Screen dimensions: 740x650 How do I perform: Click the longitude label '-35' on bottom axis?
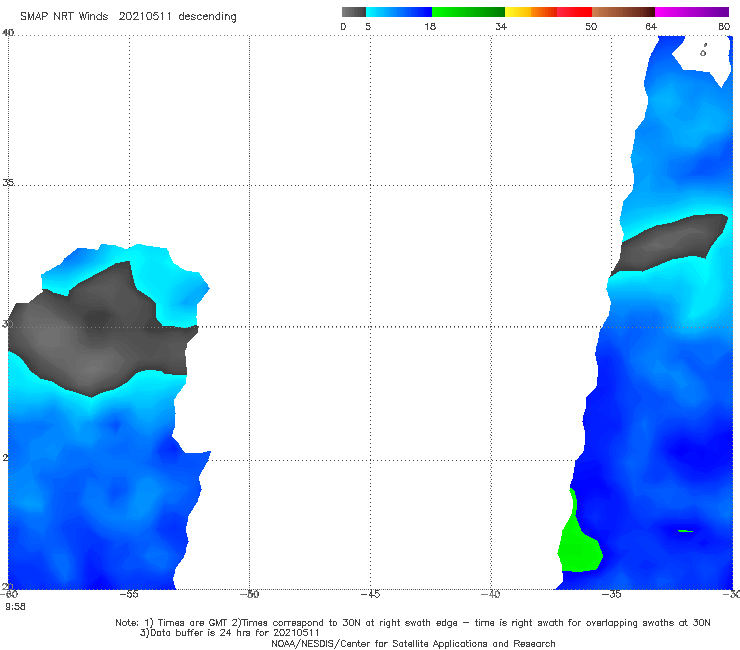(x=611, y=594)
